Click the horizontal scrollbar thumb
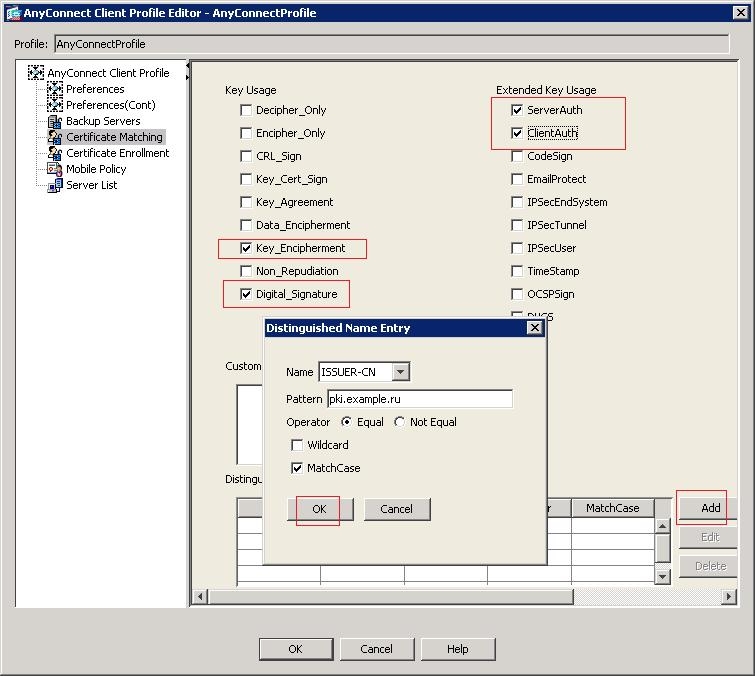Image resolution: width=755 pixels, height=676 pixels. (391, 597)
